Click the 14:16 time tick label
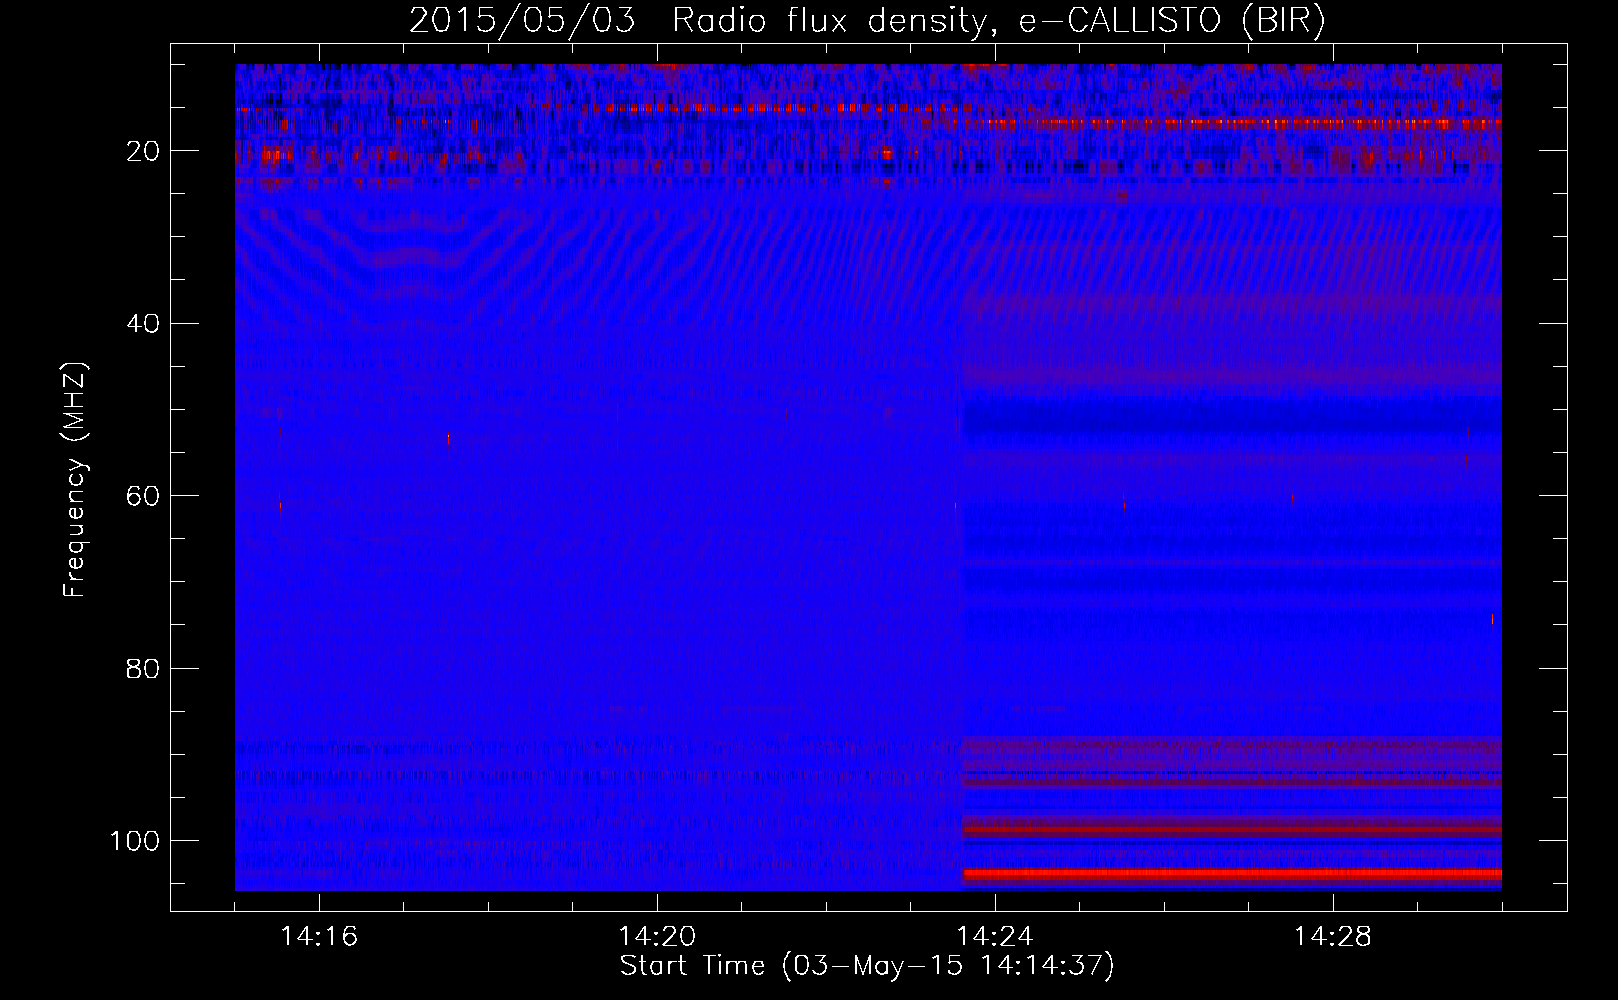Image resolution: width=1618 pixels, height=1000 pixels. [x=320, y=937]
